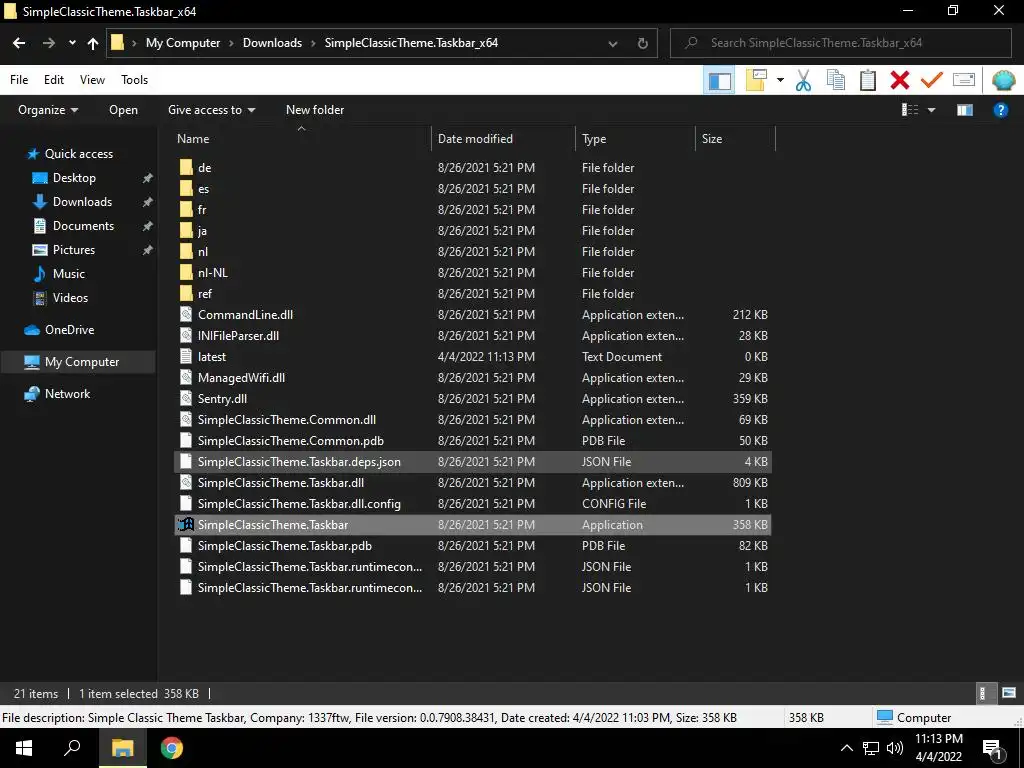Open the folder options dropdown arrow
The width and height of the screenshot is (1024, 768).
pos(780,80)
